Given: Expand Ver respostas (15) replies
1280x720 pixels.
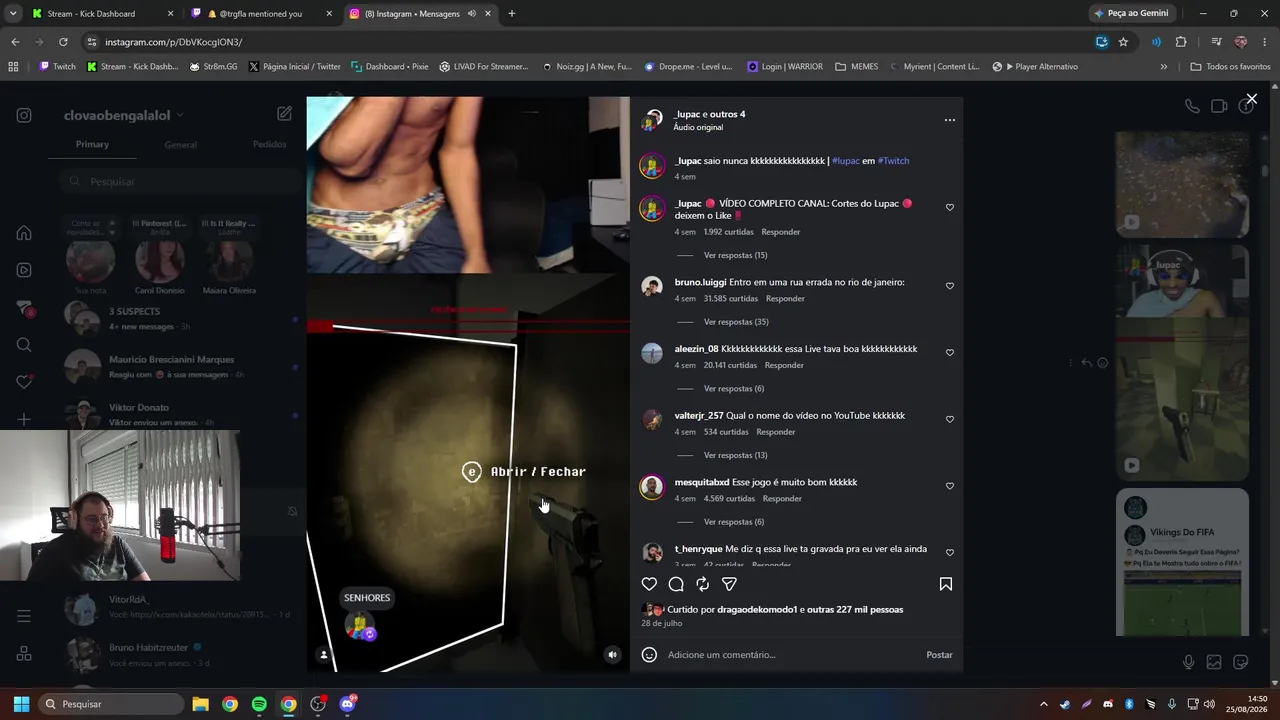Looking at the screenshot, I should point(735,255).
